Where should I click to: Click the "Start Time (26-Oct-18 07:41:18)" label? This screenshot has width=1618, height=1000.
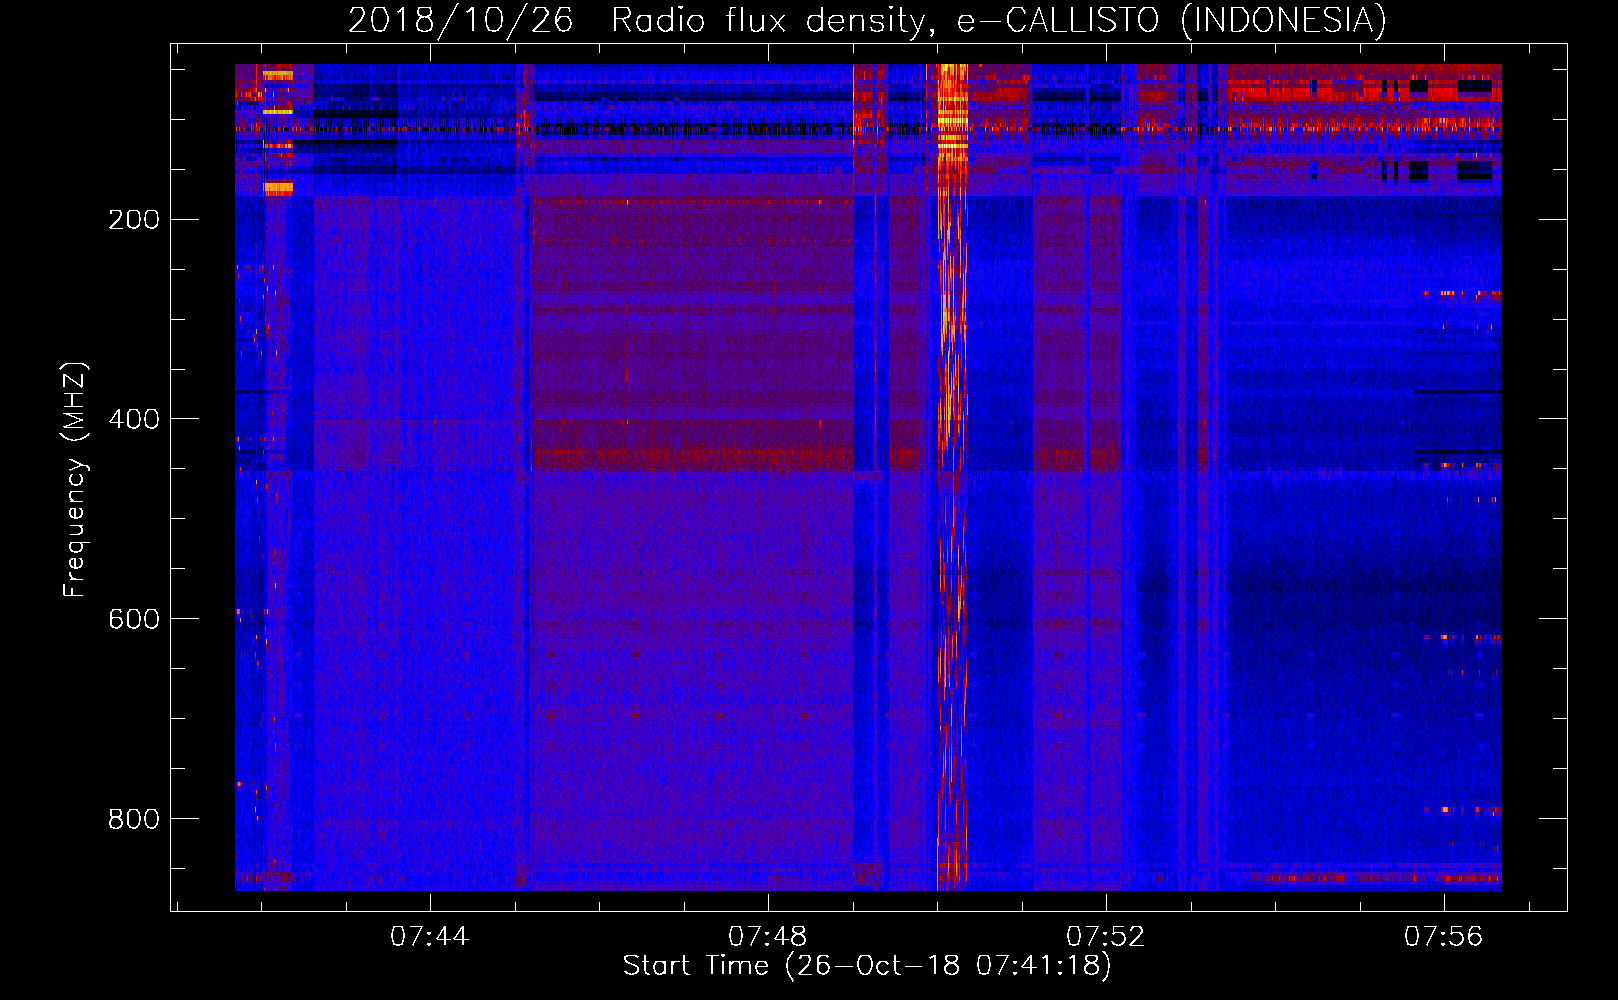tap(867, 966)
